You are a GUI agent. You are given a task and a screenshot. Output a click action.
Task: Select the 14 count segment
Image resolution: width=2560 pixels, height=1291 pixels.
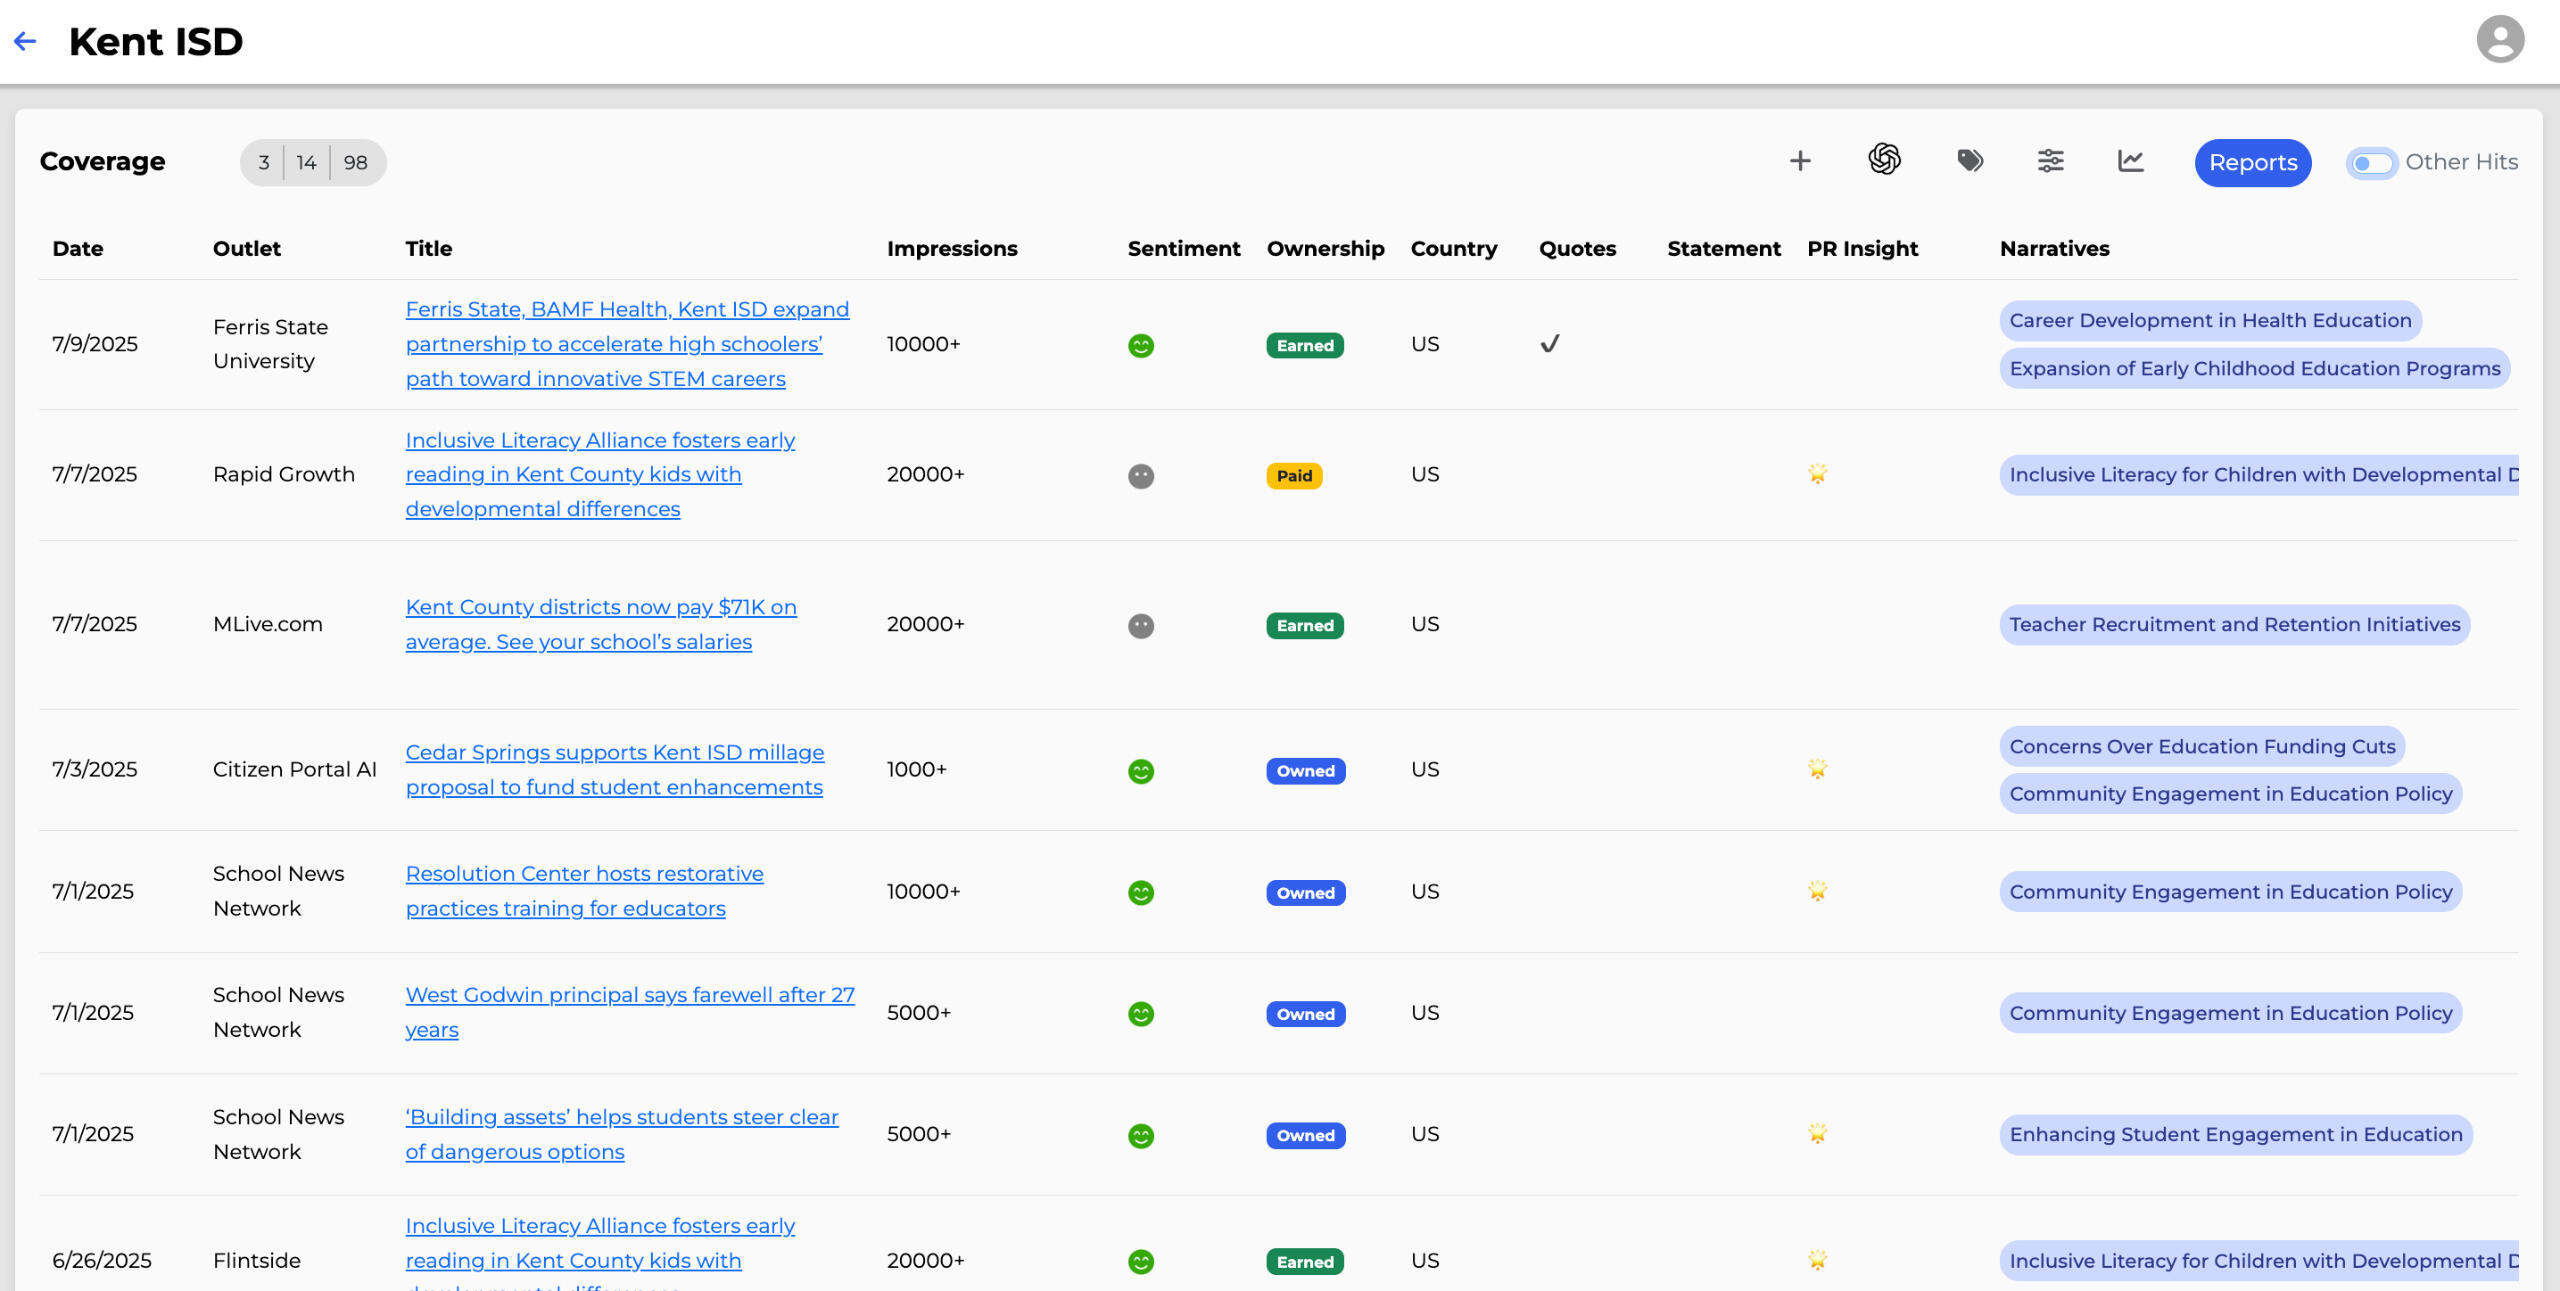tap(306, 162)
